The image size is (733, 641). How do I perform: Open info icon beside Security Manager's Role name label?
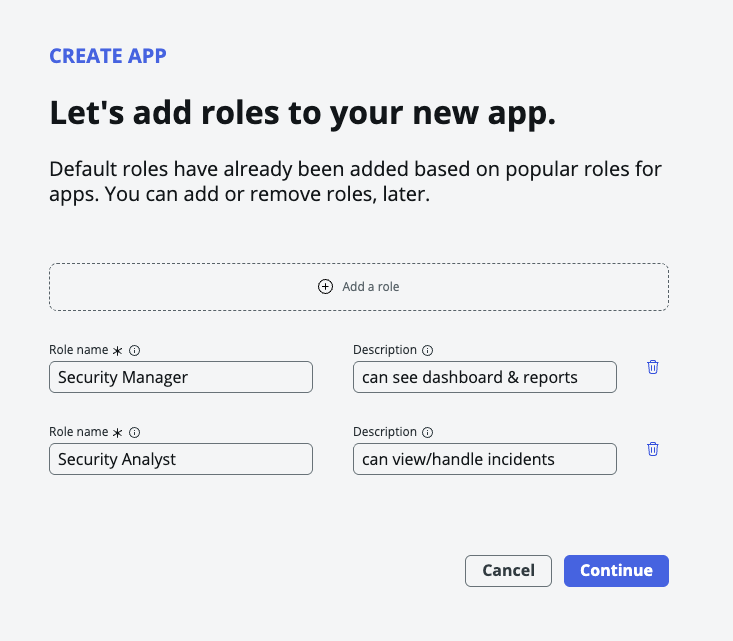tap(135, 351)
